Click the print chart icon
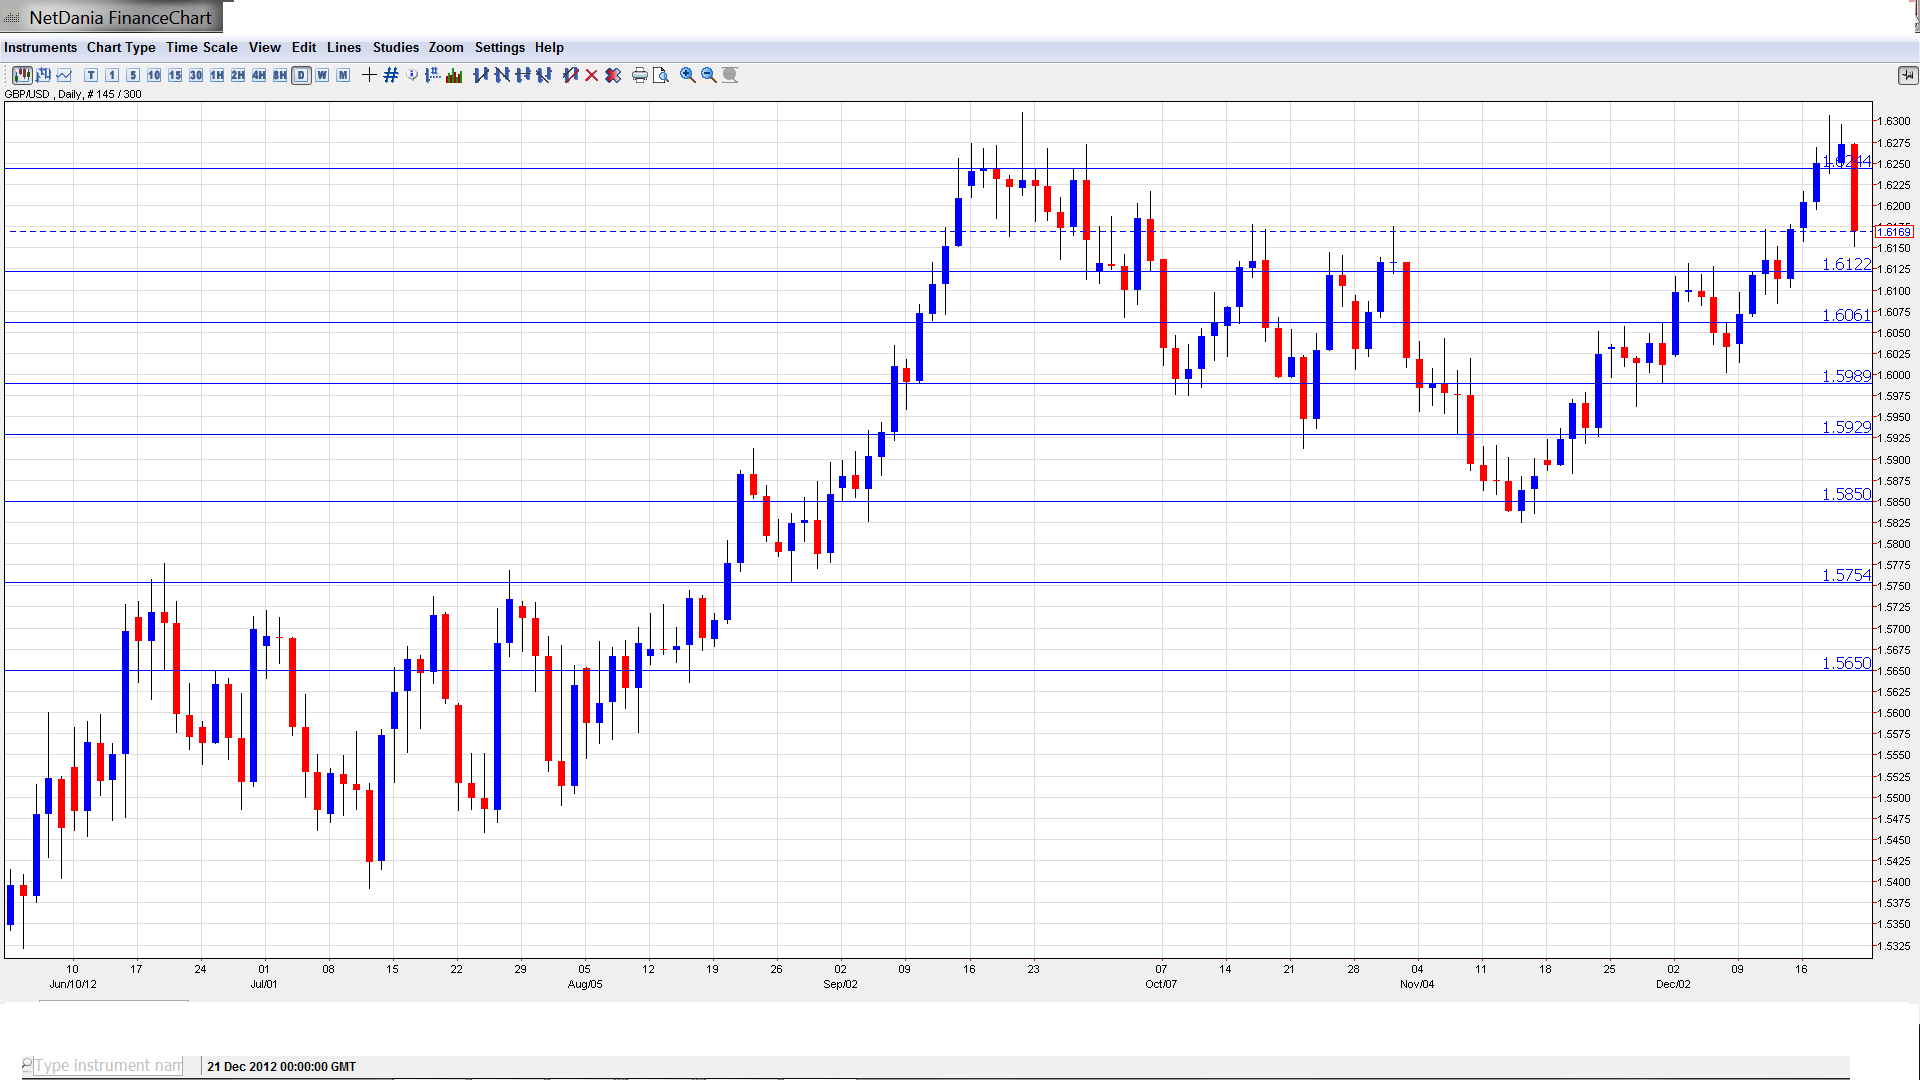This screenshot has width=1920, height=1080. (x=639, y=75)
